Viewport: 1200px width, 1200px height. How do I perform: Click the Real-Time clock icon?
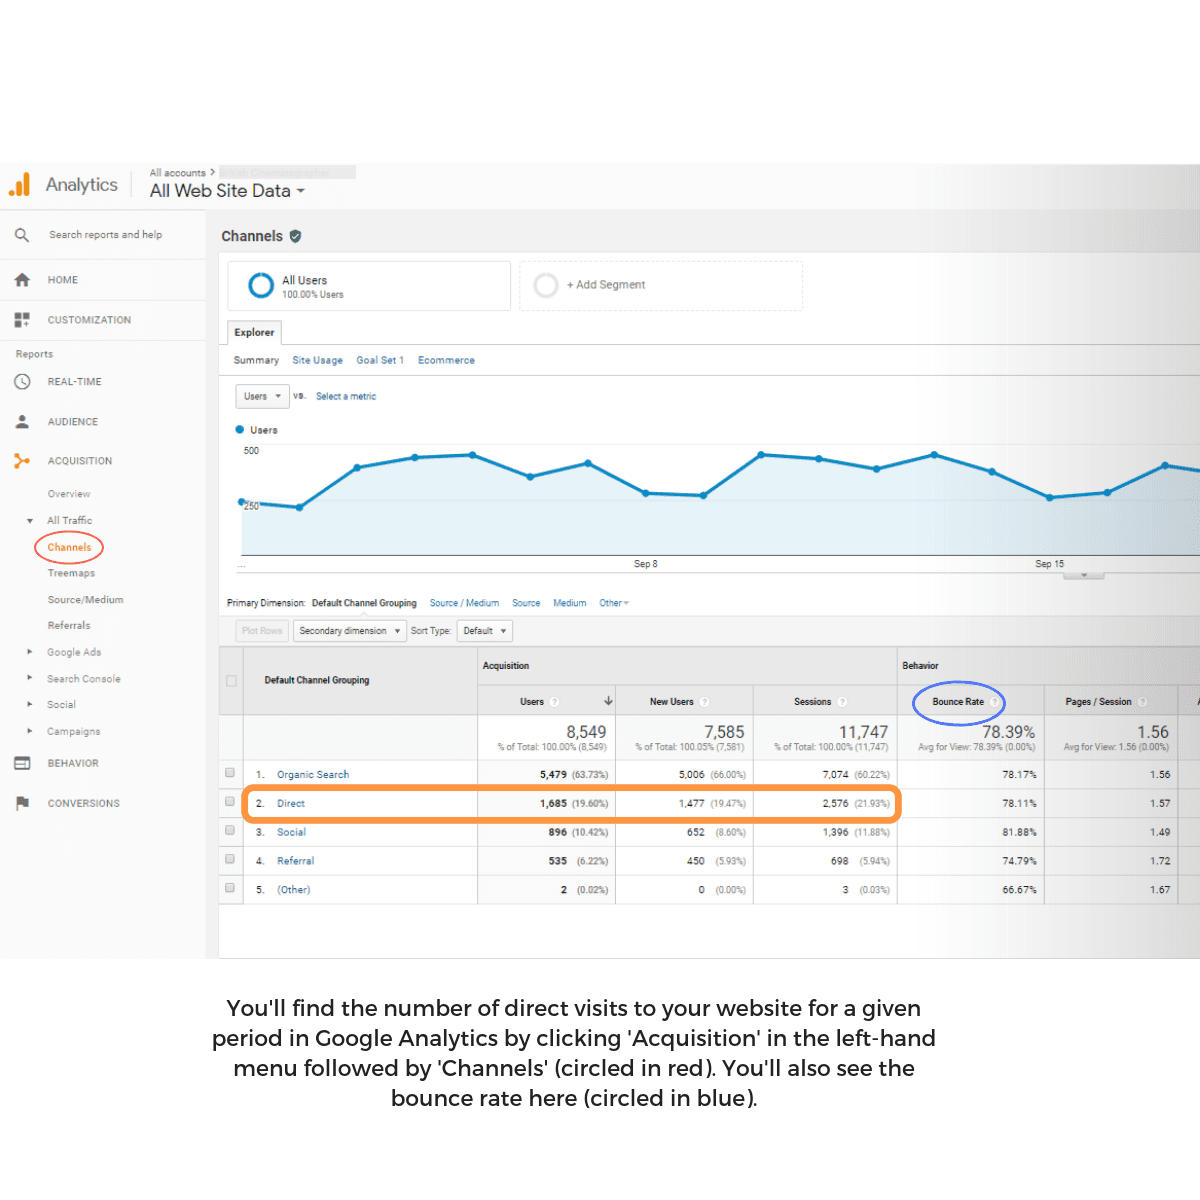click(22, 381)
